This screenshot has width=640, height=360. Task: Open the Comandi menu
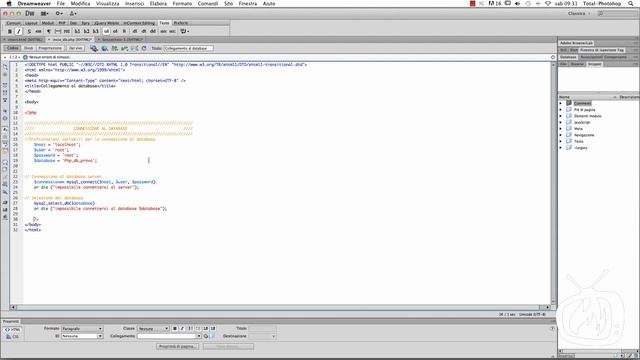click(x=208, y=3)
